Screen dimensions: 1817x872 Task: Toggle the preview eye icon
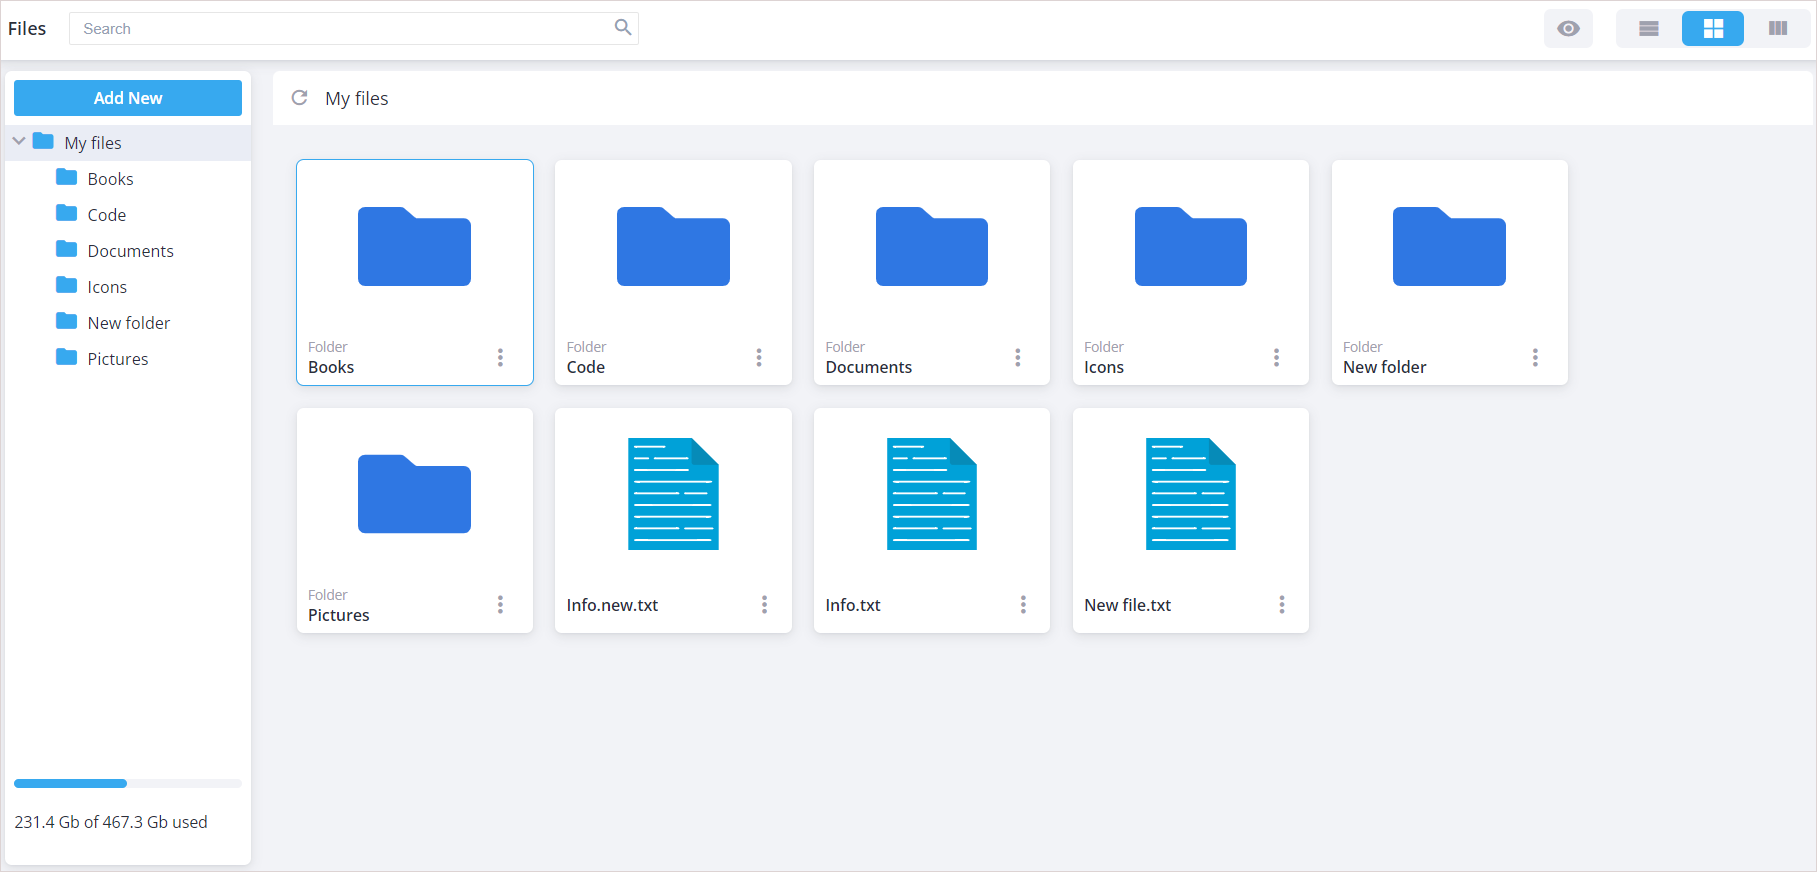pyautogui.click(x=1568, y=29)
